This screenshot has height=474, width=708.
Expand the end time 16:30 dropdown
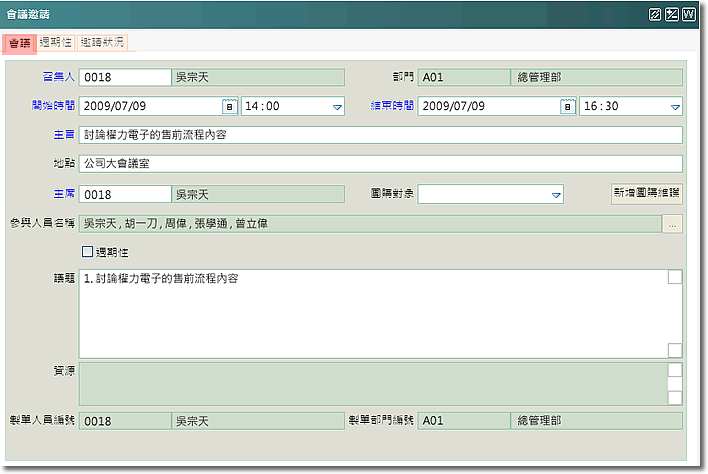tap(675, 106)
